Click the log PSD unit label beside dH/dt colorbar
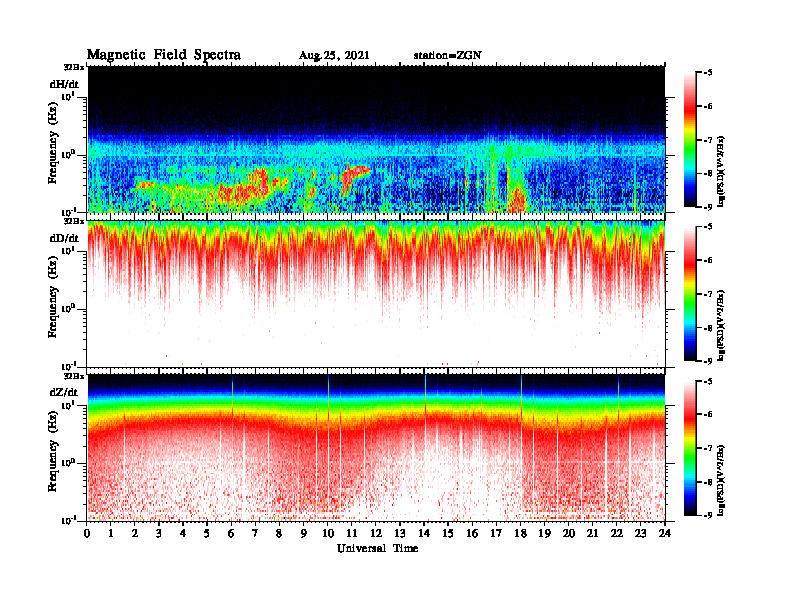The width and height of the screenshot is (792, 612). coord(721,171)
